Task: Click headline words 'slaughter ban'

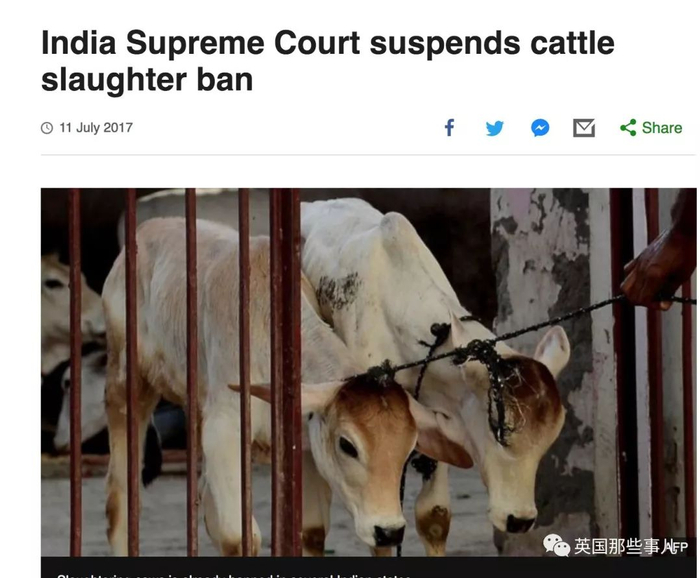Action: pos(147,80)
